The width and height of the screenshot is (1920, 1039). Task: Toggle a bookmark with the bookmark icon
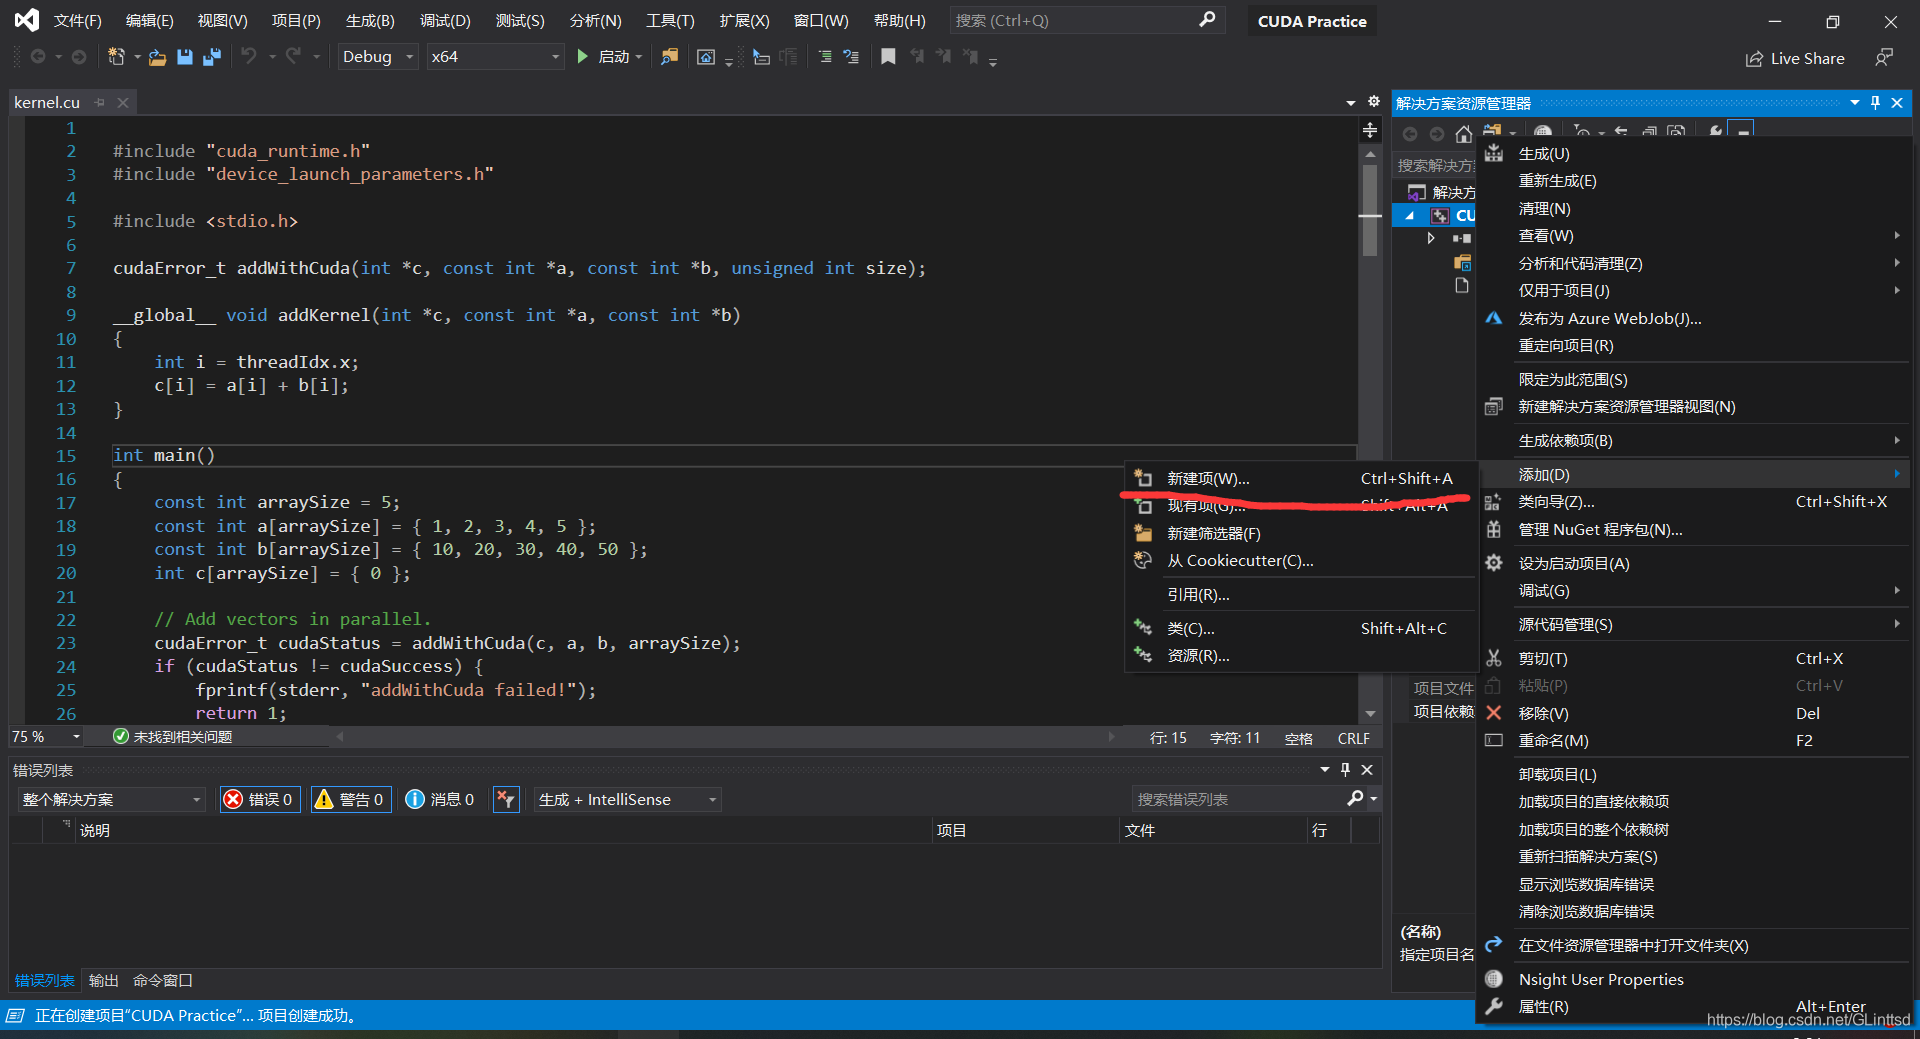click(x=888, y=57)
